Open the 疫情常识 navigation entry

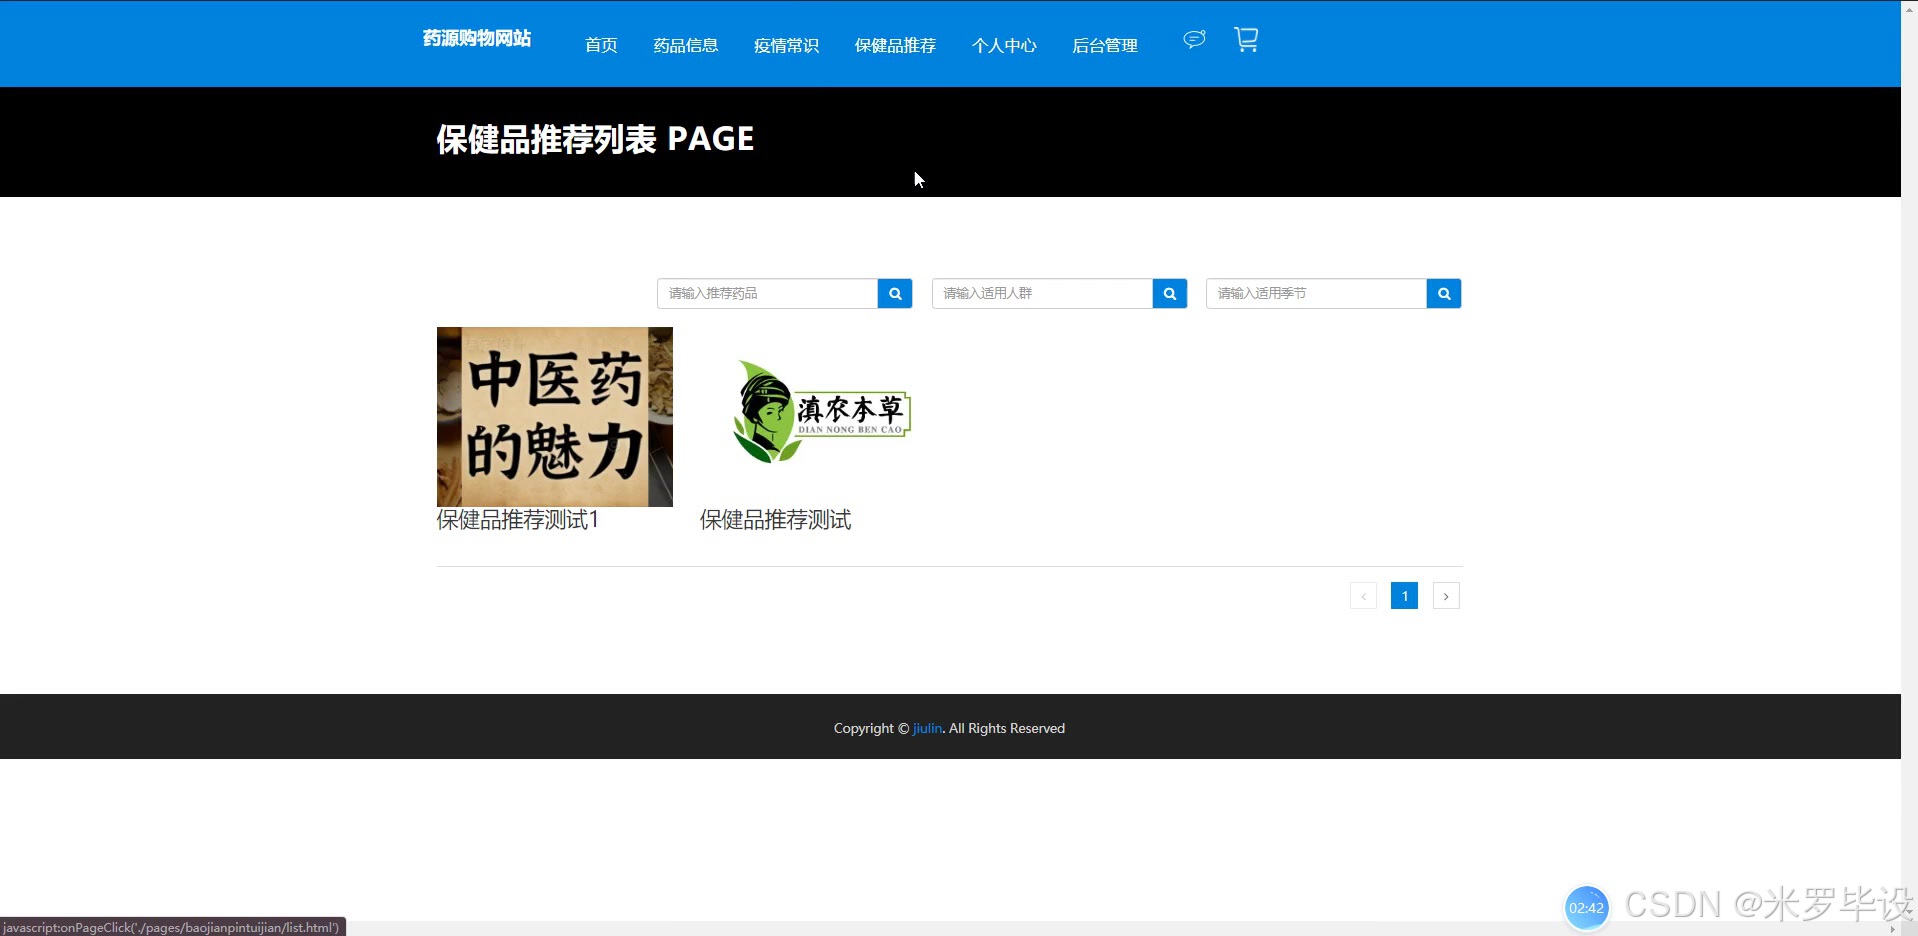787,45
